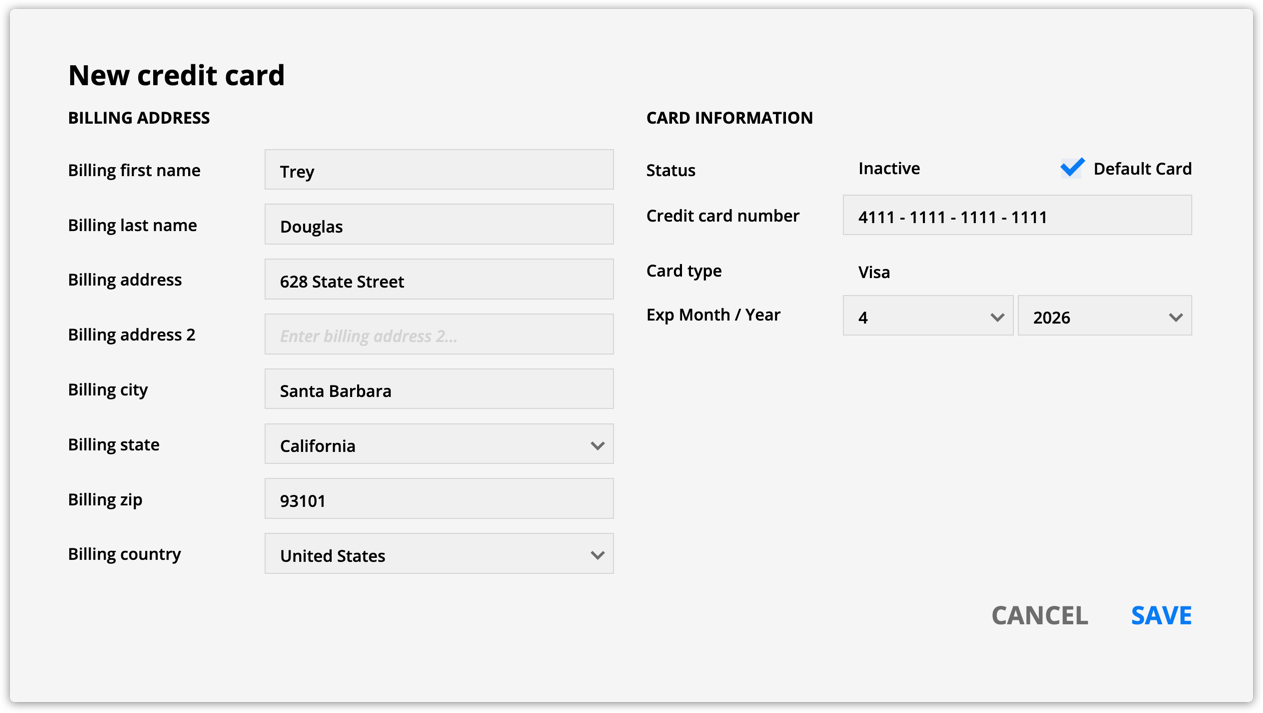Select the Credit card number field
This screenshot has width=1263, height=713.
coord(1017,215)
